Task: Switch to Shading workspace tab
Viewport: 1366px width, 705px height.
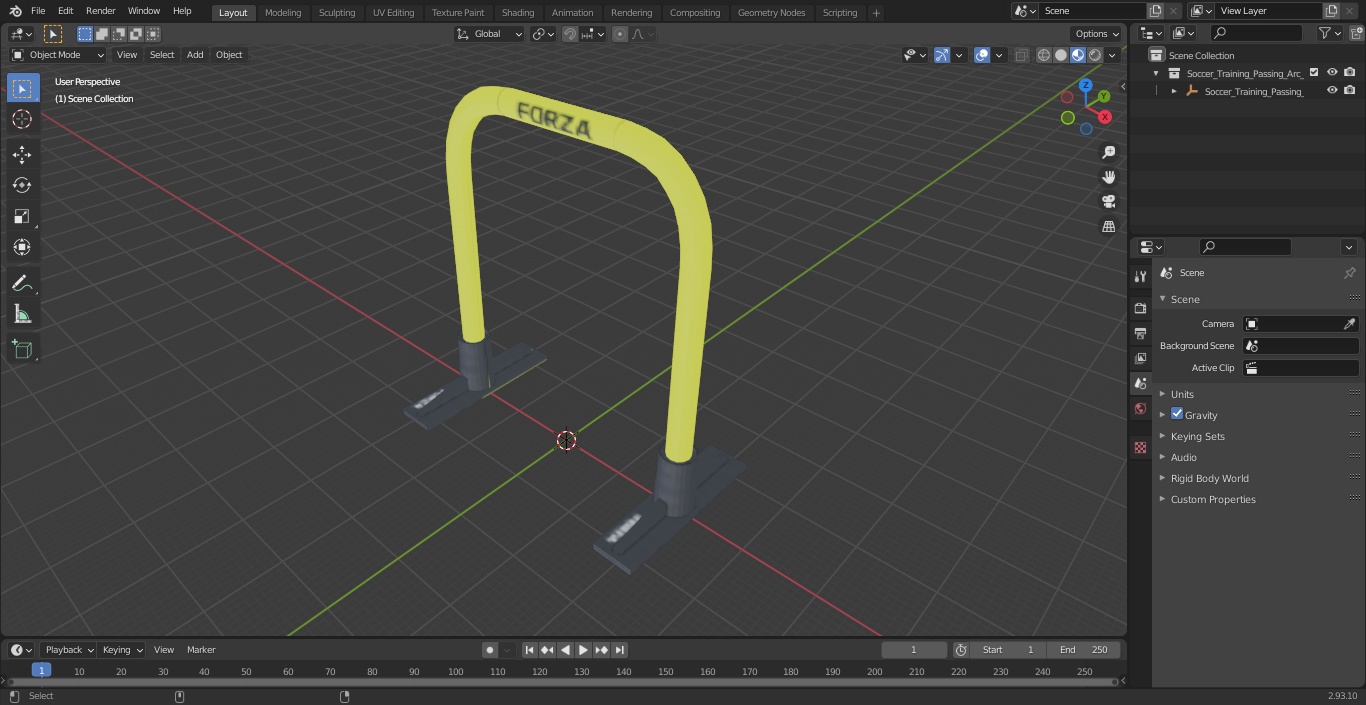Action: click(518, 12)
